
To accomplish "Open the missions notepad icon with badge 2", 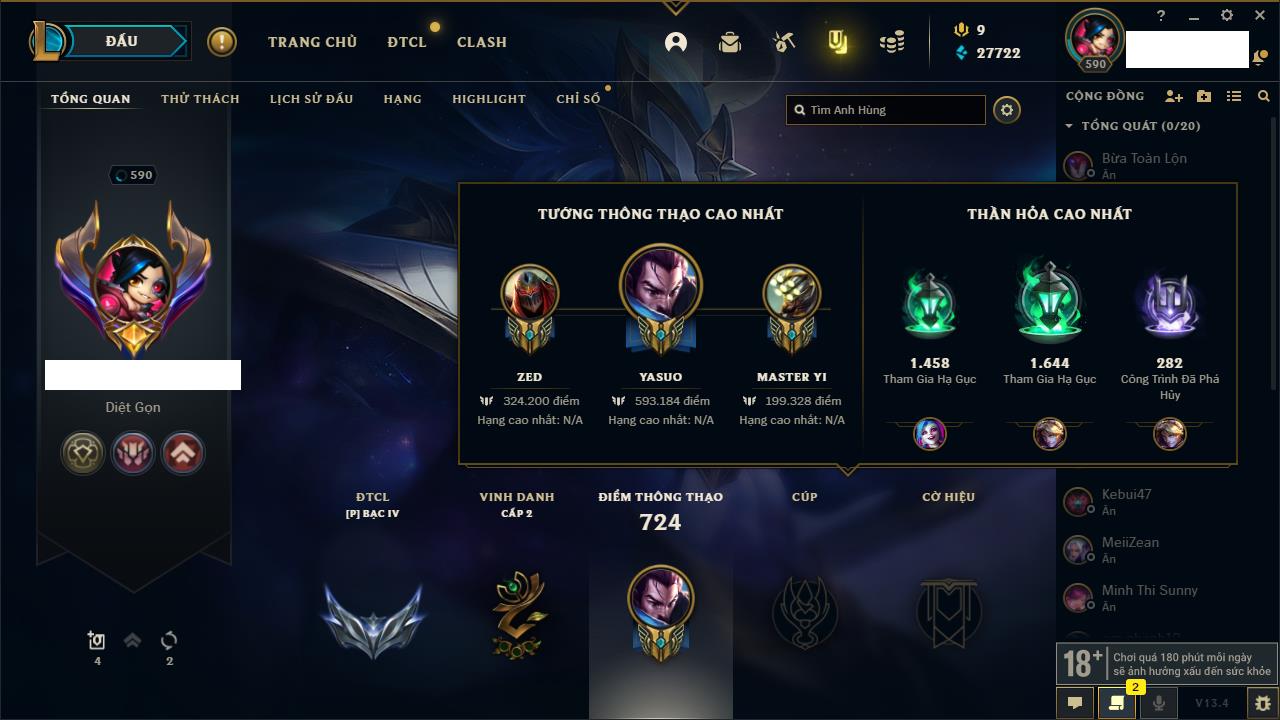I will 1116,703.
